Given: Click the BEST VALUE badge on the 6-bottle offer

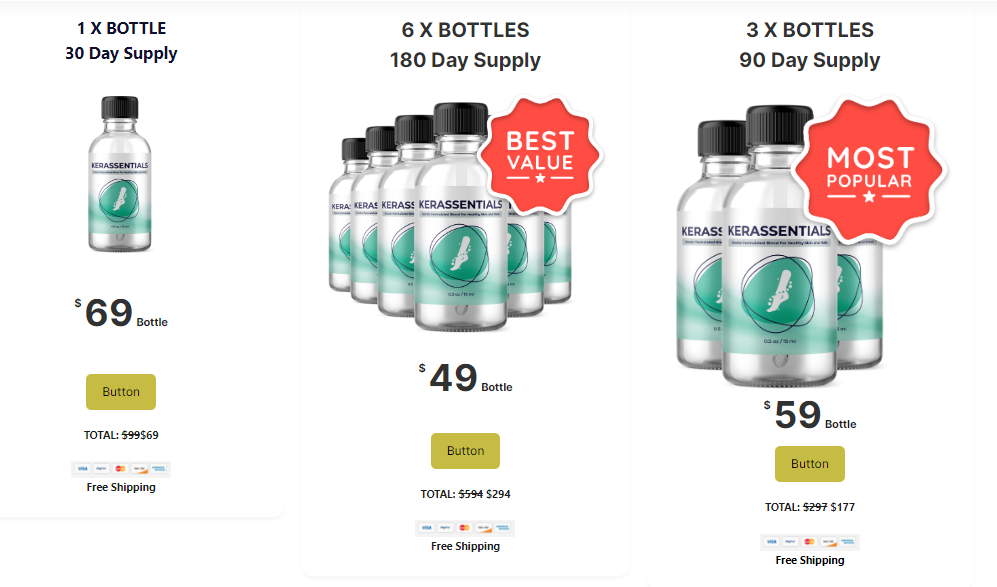Looking at the screenshot, I should (x=540, y=153).
